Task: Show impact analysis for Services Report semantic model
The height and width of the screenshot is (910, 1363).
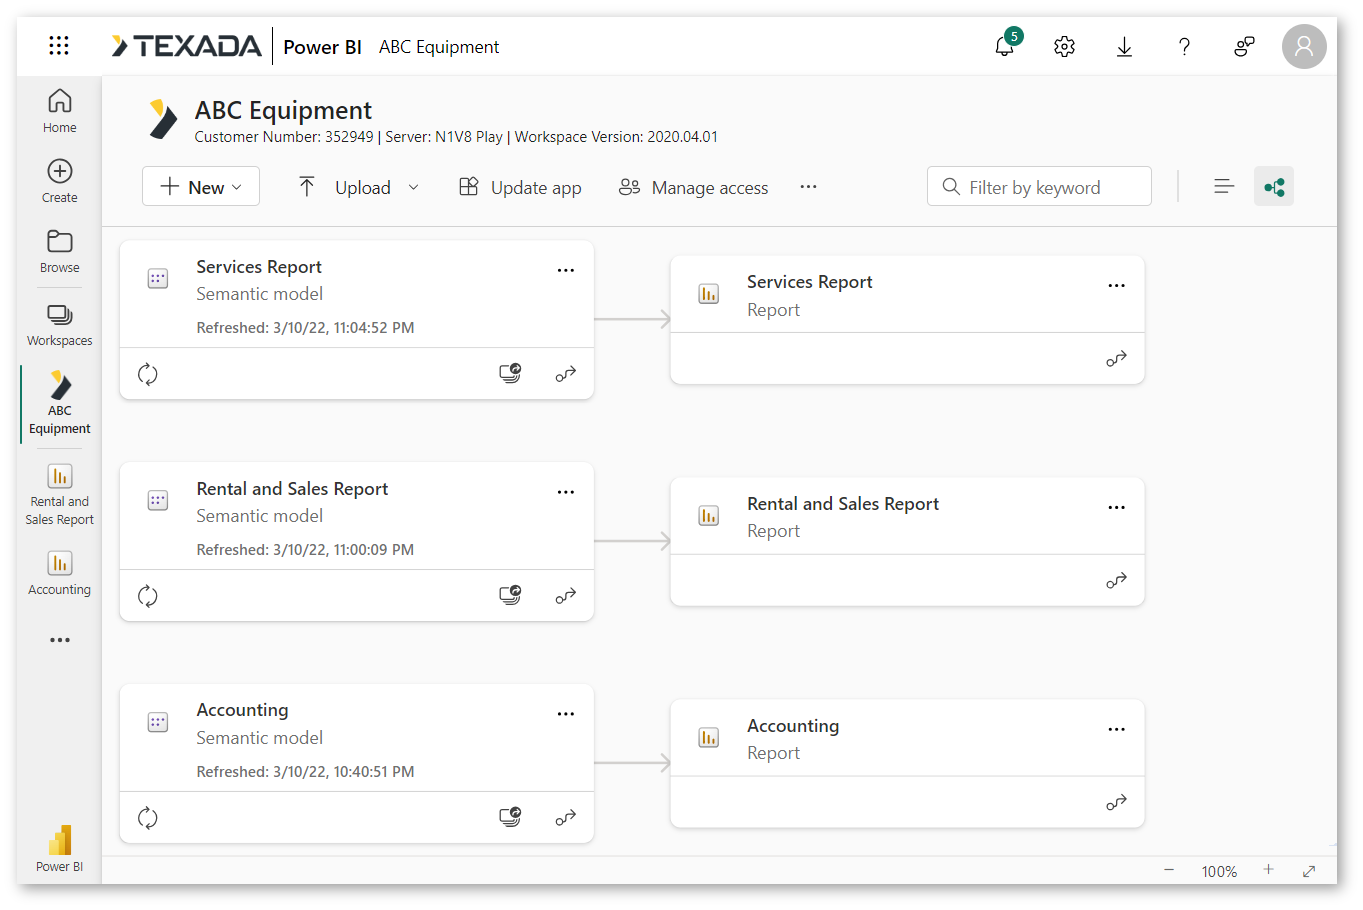Action: coord(510,374)
